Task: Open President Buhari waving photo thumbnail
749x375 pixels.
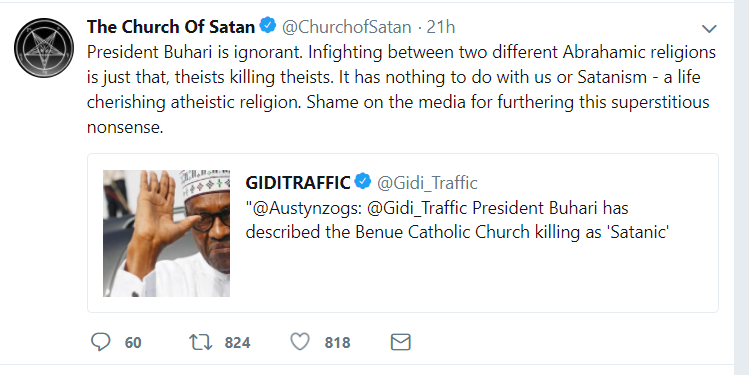Action: (x=166, y=233)
